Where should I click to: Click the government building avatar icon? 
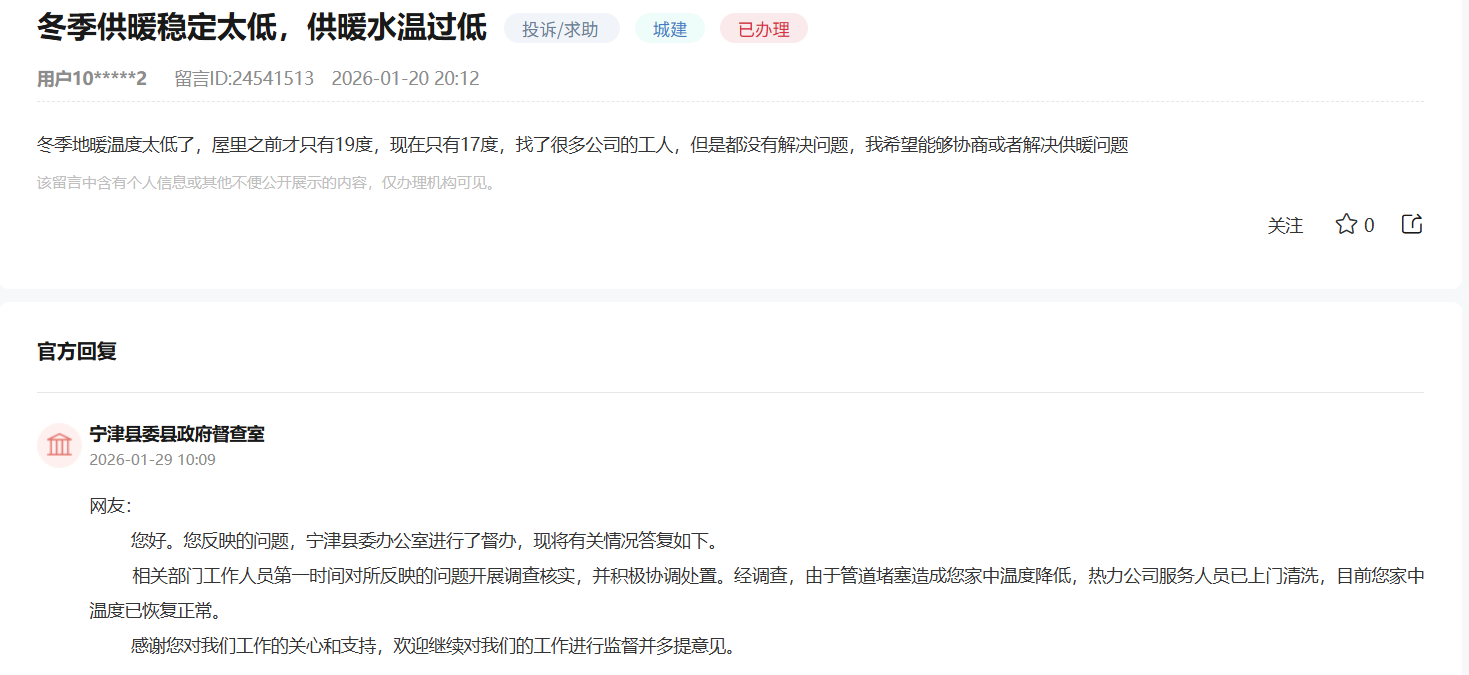[59, 444]
